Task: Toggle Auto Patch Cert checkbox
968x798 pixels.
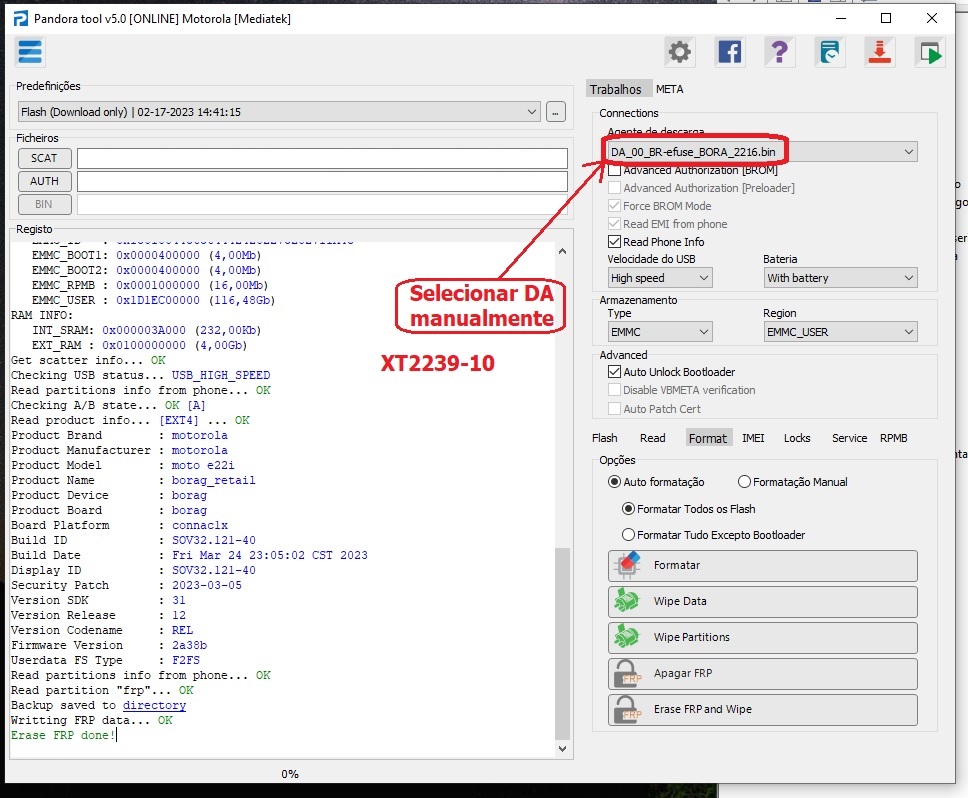Action: coord(614,409)
